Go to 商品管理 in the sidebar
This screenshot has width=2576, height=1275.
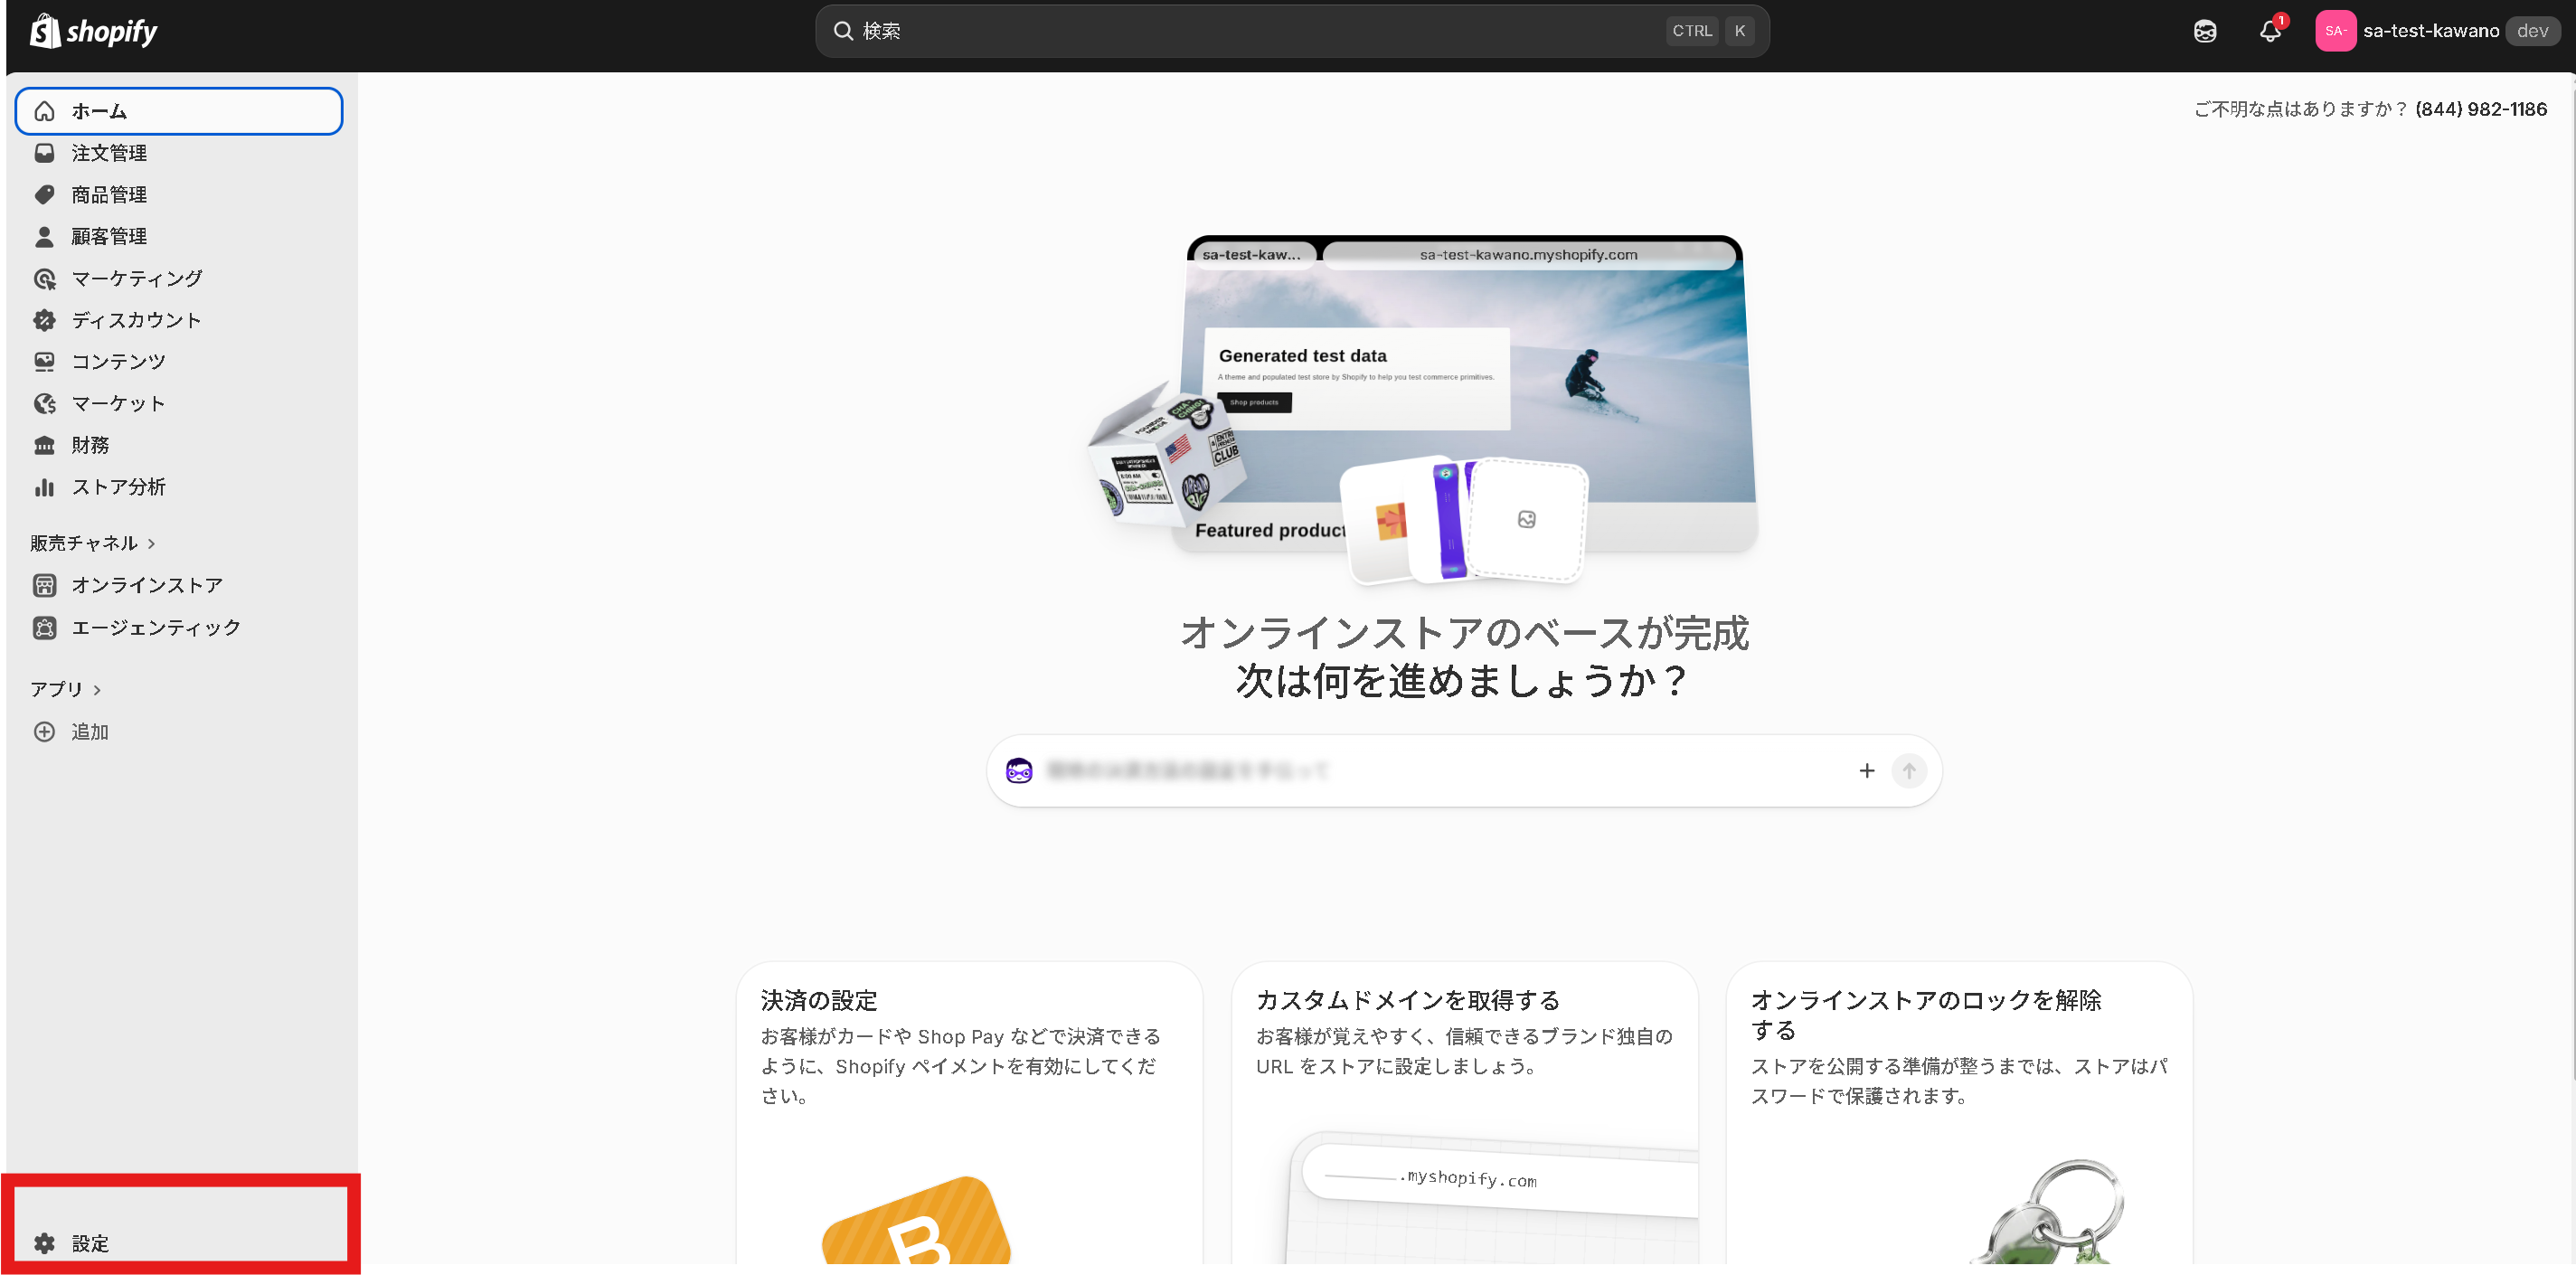[x=179, y=195]
